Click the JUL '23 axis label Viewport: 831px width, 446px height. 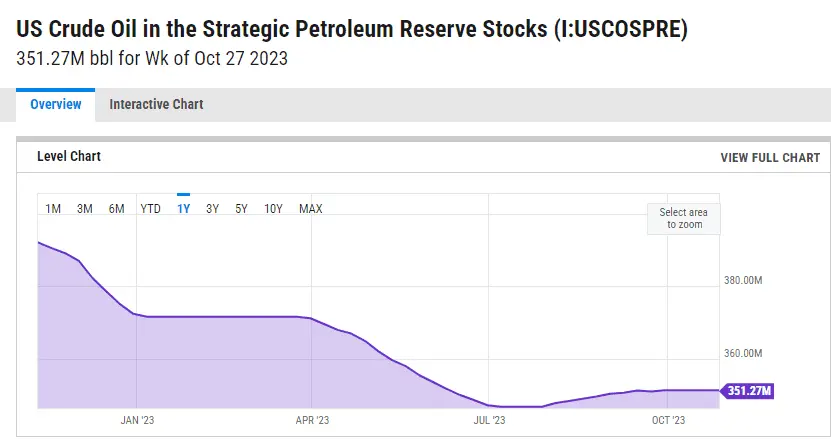489,420
